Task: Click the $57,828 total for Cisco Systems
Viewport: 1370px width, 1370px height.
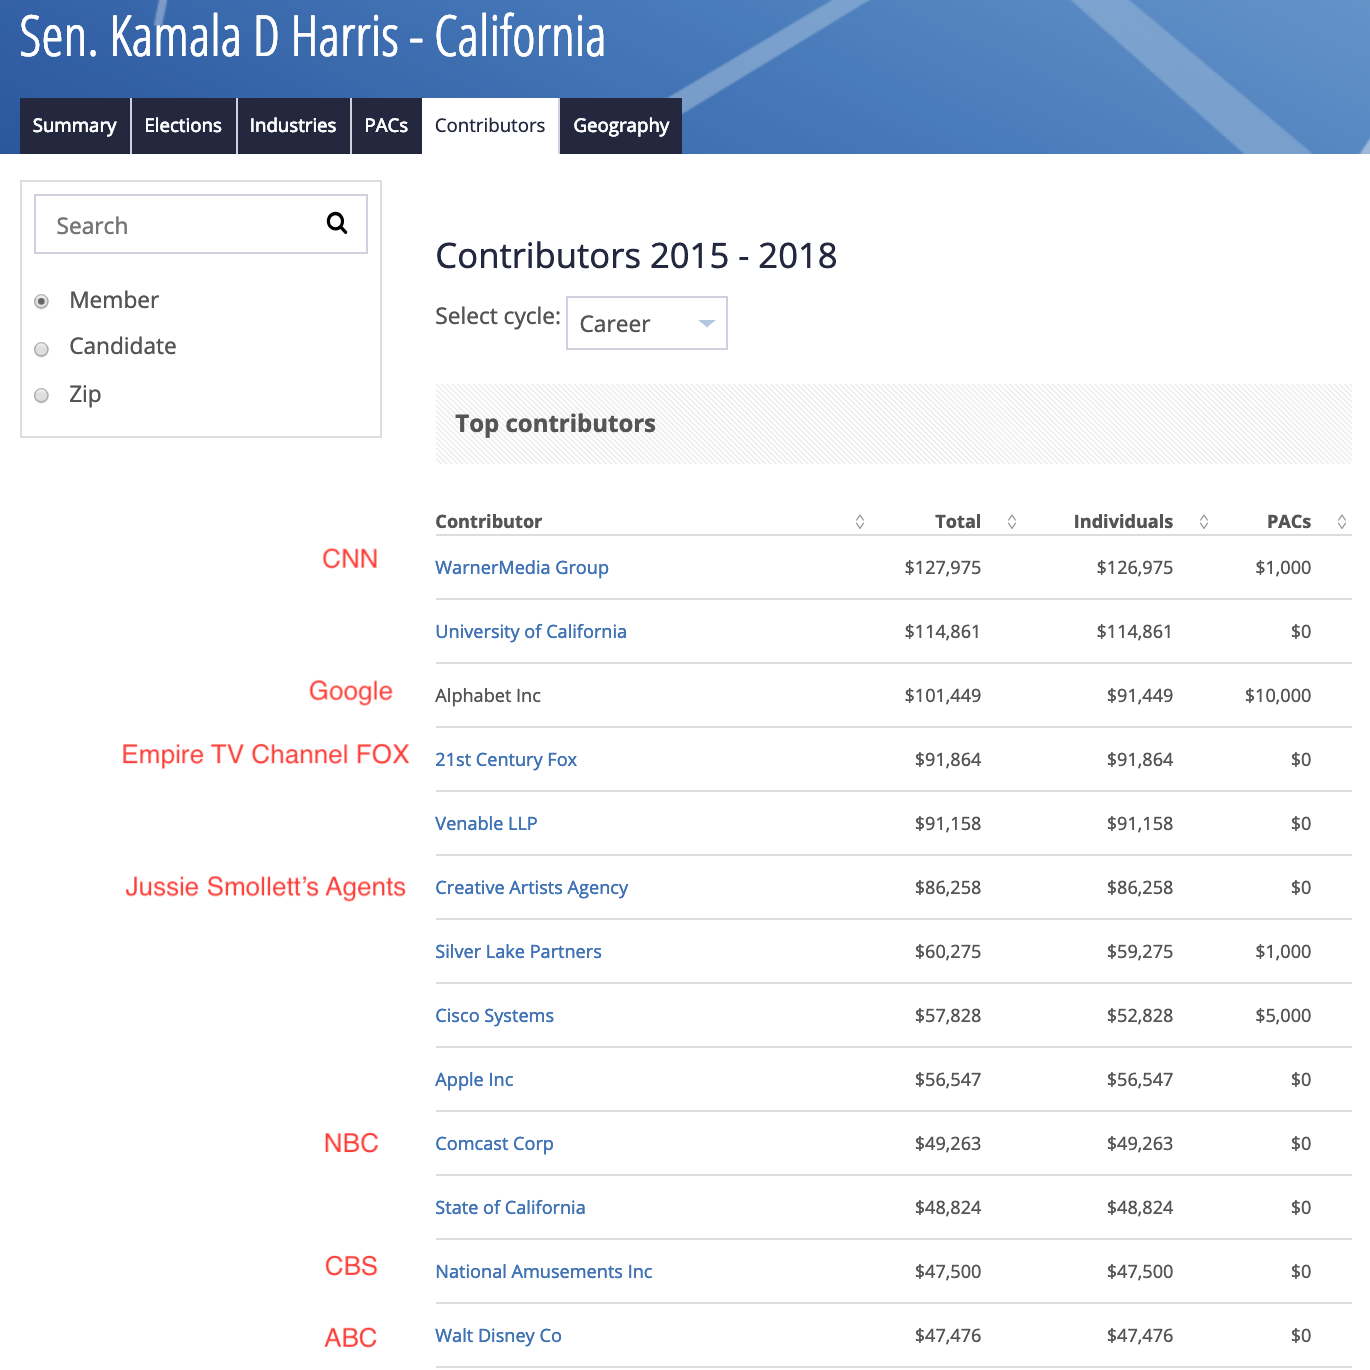Action: point(948,1016)
